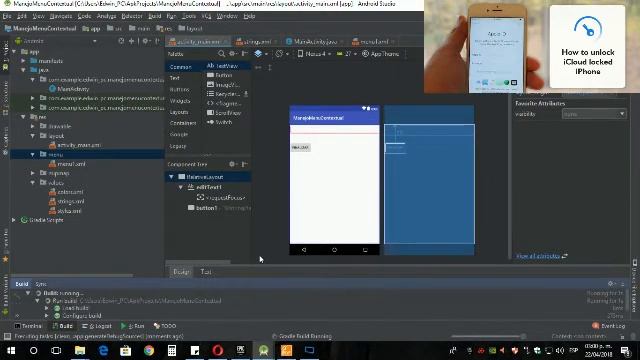This screenshot has height=360, width=640.
Task: Click the Gradle build progress bar
Action: point(488,336)
